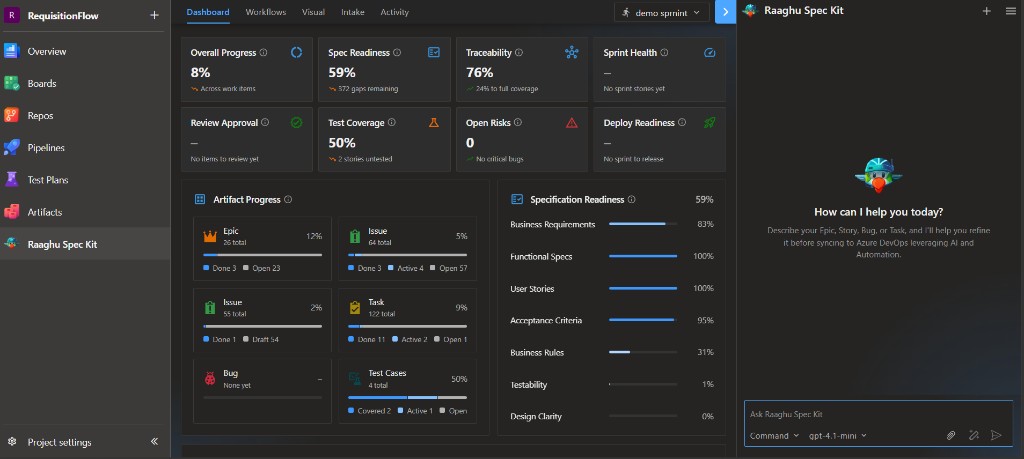This screenshot has width=1024, height=459.
Task: Click the '2 stories untested' text
Action: point(365,159)
